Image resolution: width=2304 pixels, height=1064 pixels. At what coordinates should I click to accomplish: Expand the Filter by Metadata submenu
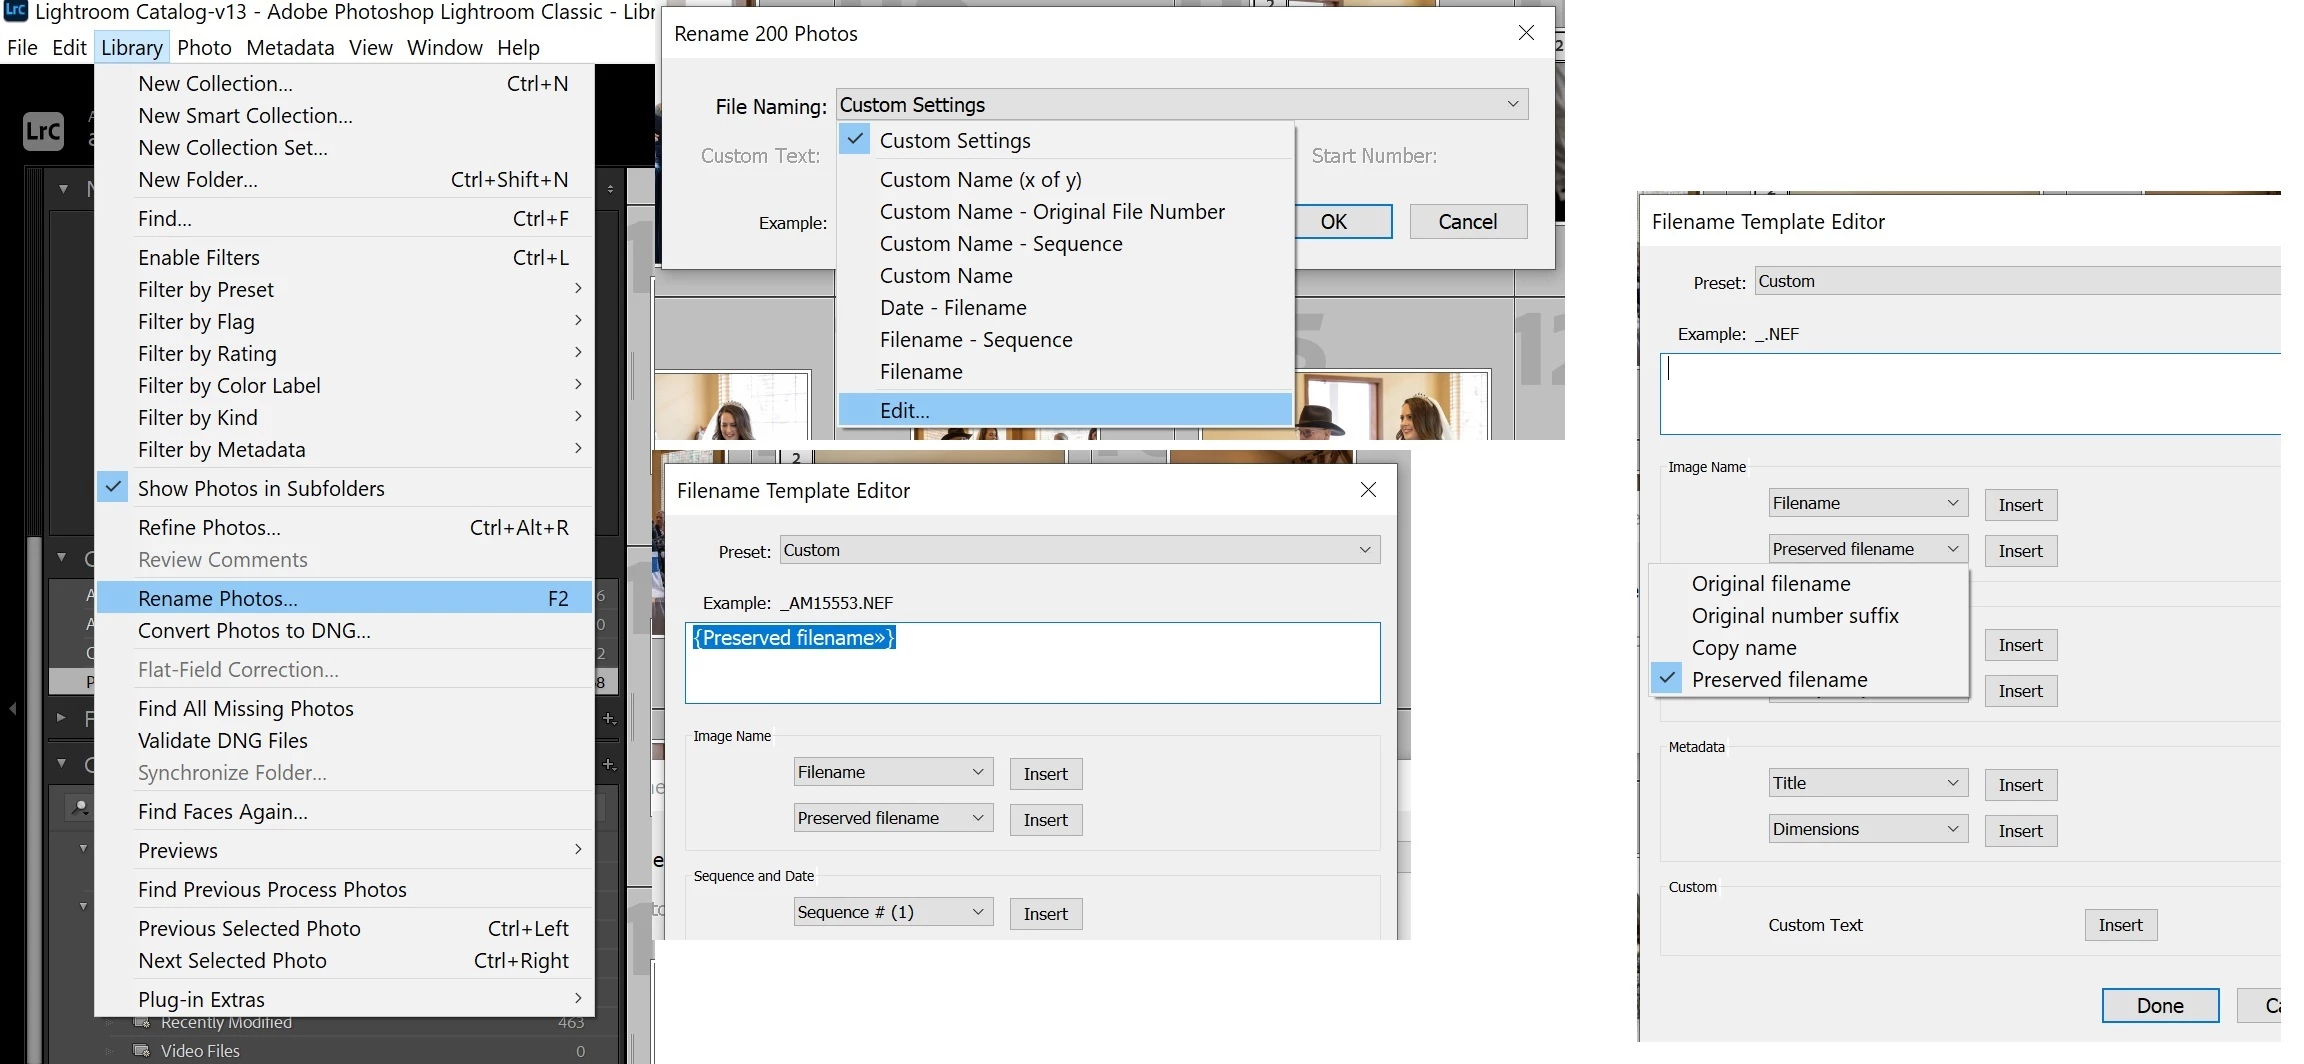[344, 450]
